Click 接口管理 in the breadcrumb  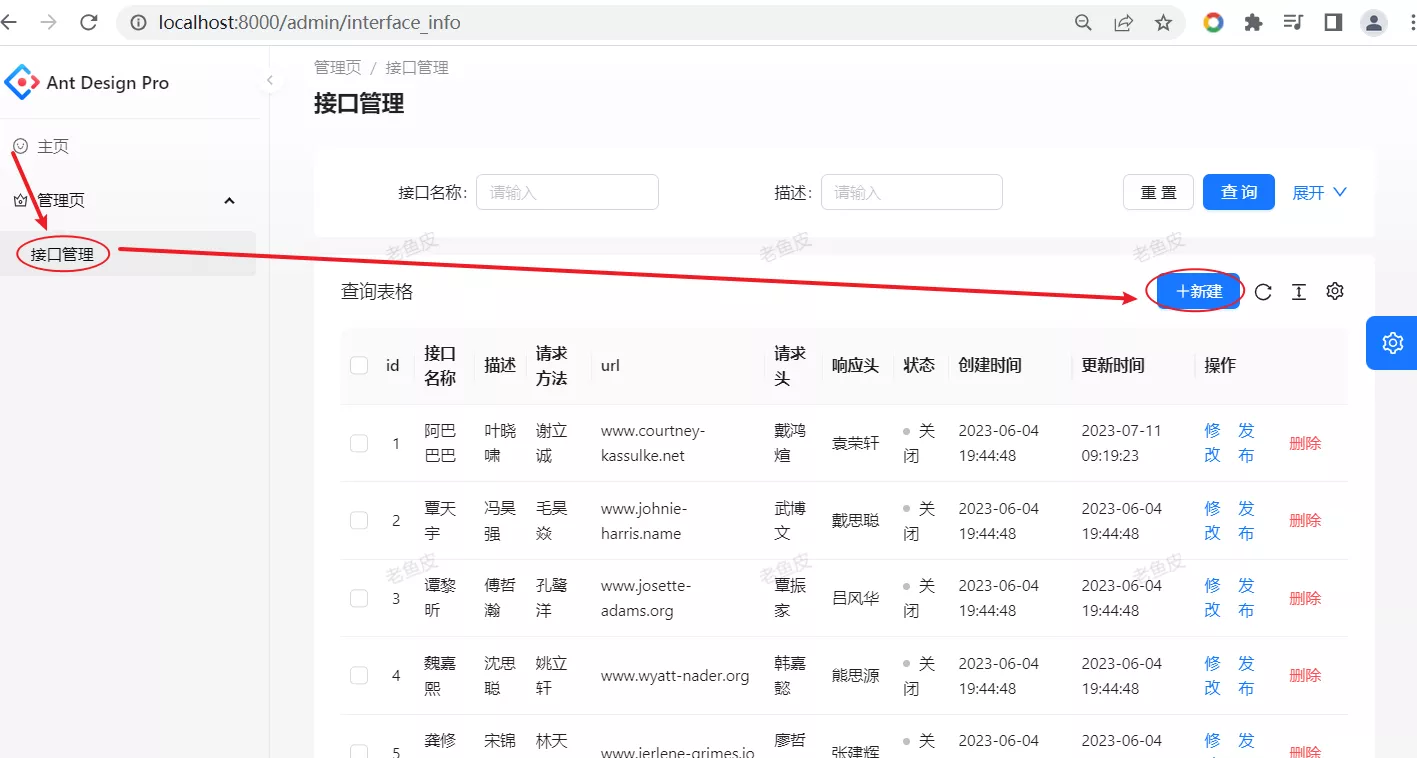417,67
